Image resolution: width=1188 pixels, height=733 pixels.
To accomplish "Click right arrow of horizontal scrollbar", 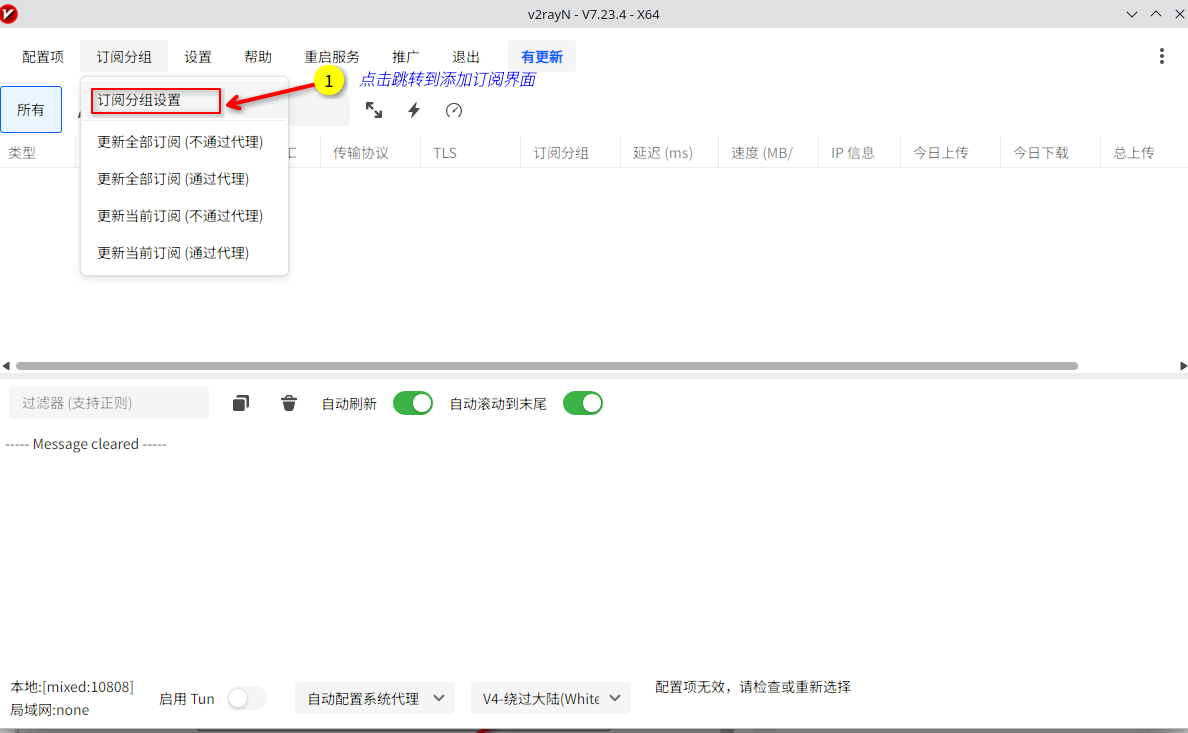I will [x=1183, y=366].
